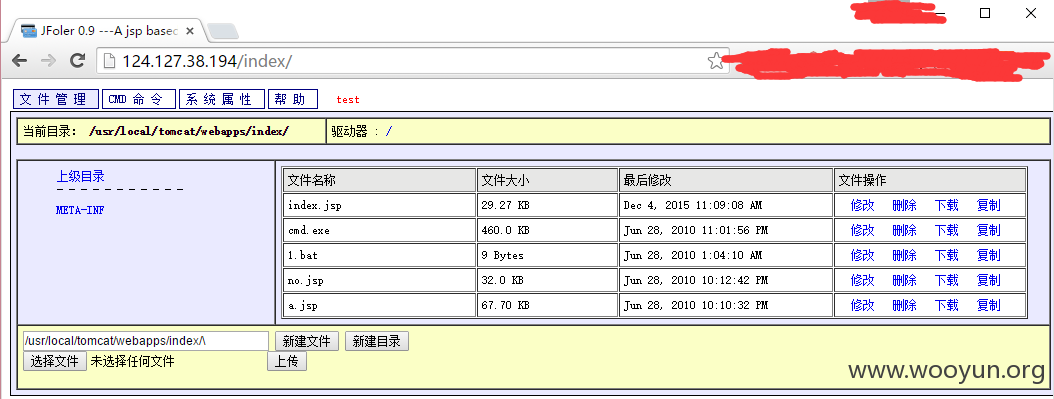Close the JFoler 0.9 browser tab

point(190,31)
